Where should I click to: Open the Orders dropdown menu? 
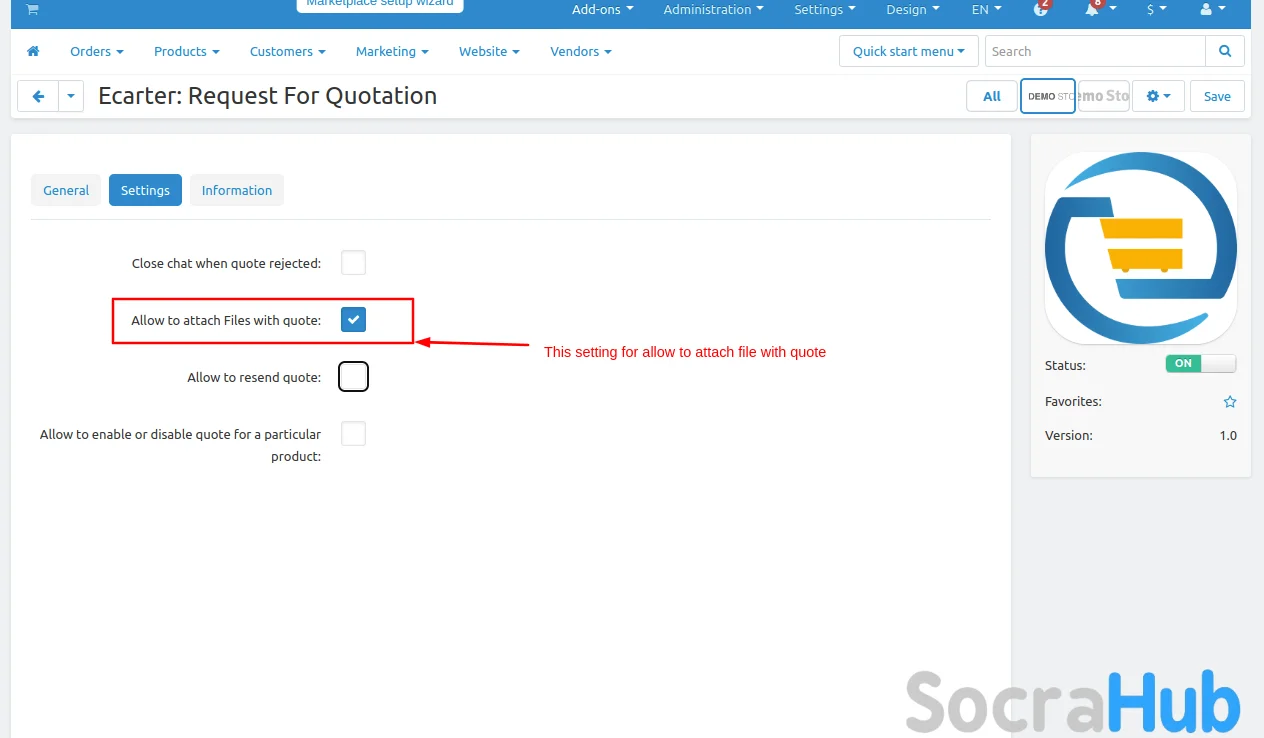click(x=96, y=51)
